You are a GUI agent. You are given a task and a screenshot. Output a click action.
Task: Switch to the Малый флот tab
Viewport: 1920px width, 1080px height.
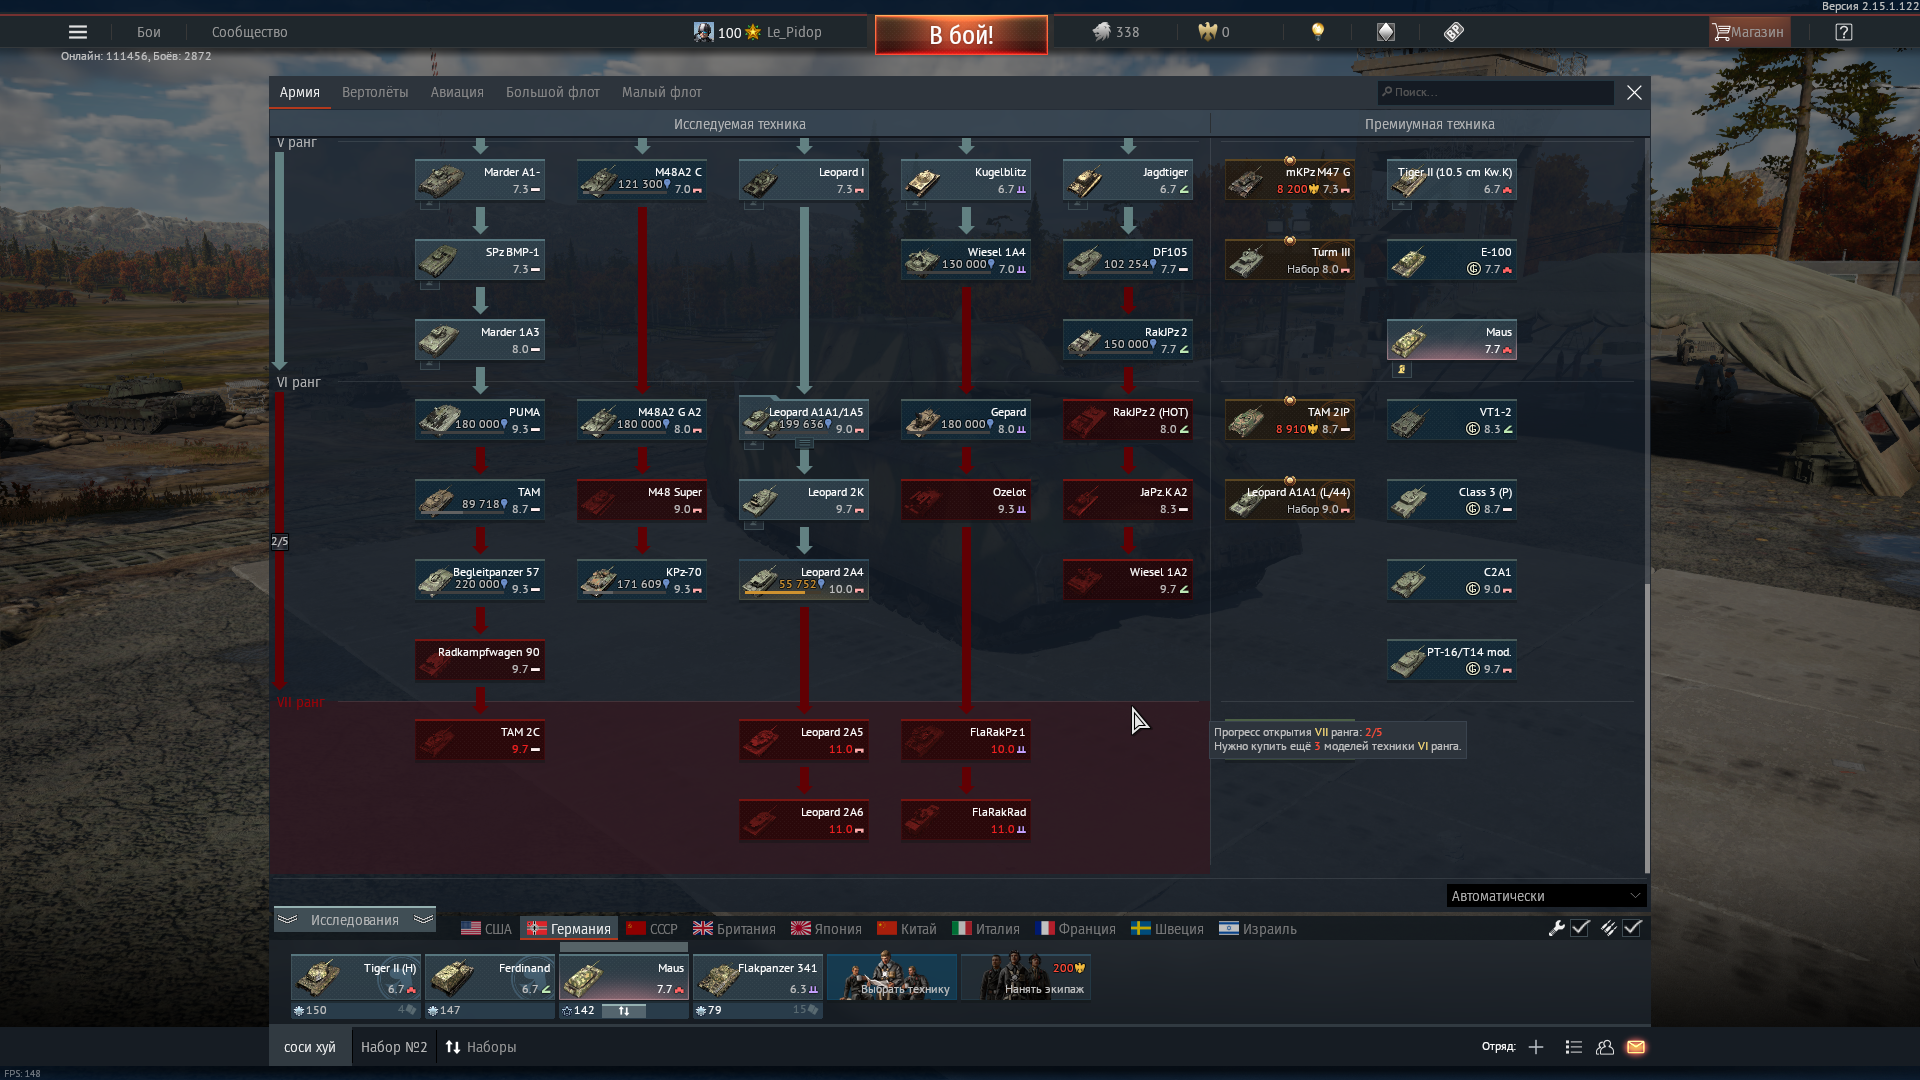(662, 92)
